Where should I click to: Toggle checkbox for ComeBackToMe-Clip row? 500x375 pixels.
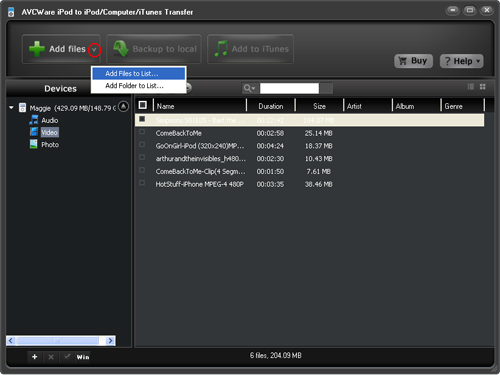[x=142, y=170]
